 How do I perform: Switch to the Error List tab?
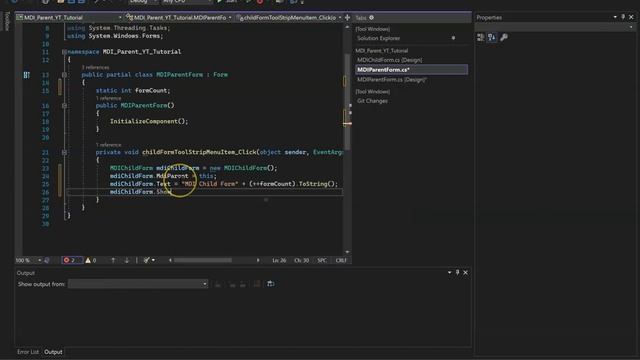(x=28, y=352)
